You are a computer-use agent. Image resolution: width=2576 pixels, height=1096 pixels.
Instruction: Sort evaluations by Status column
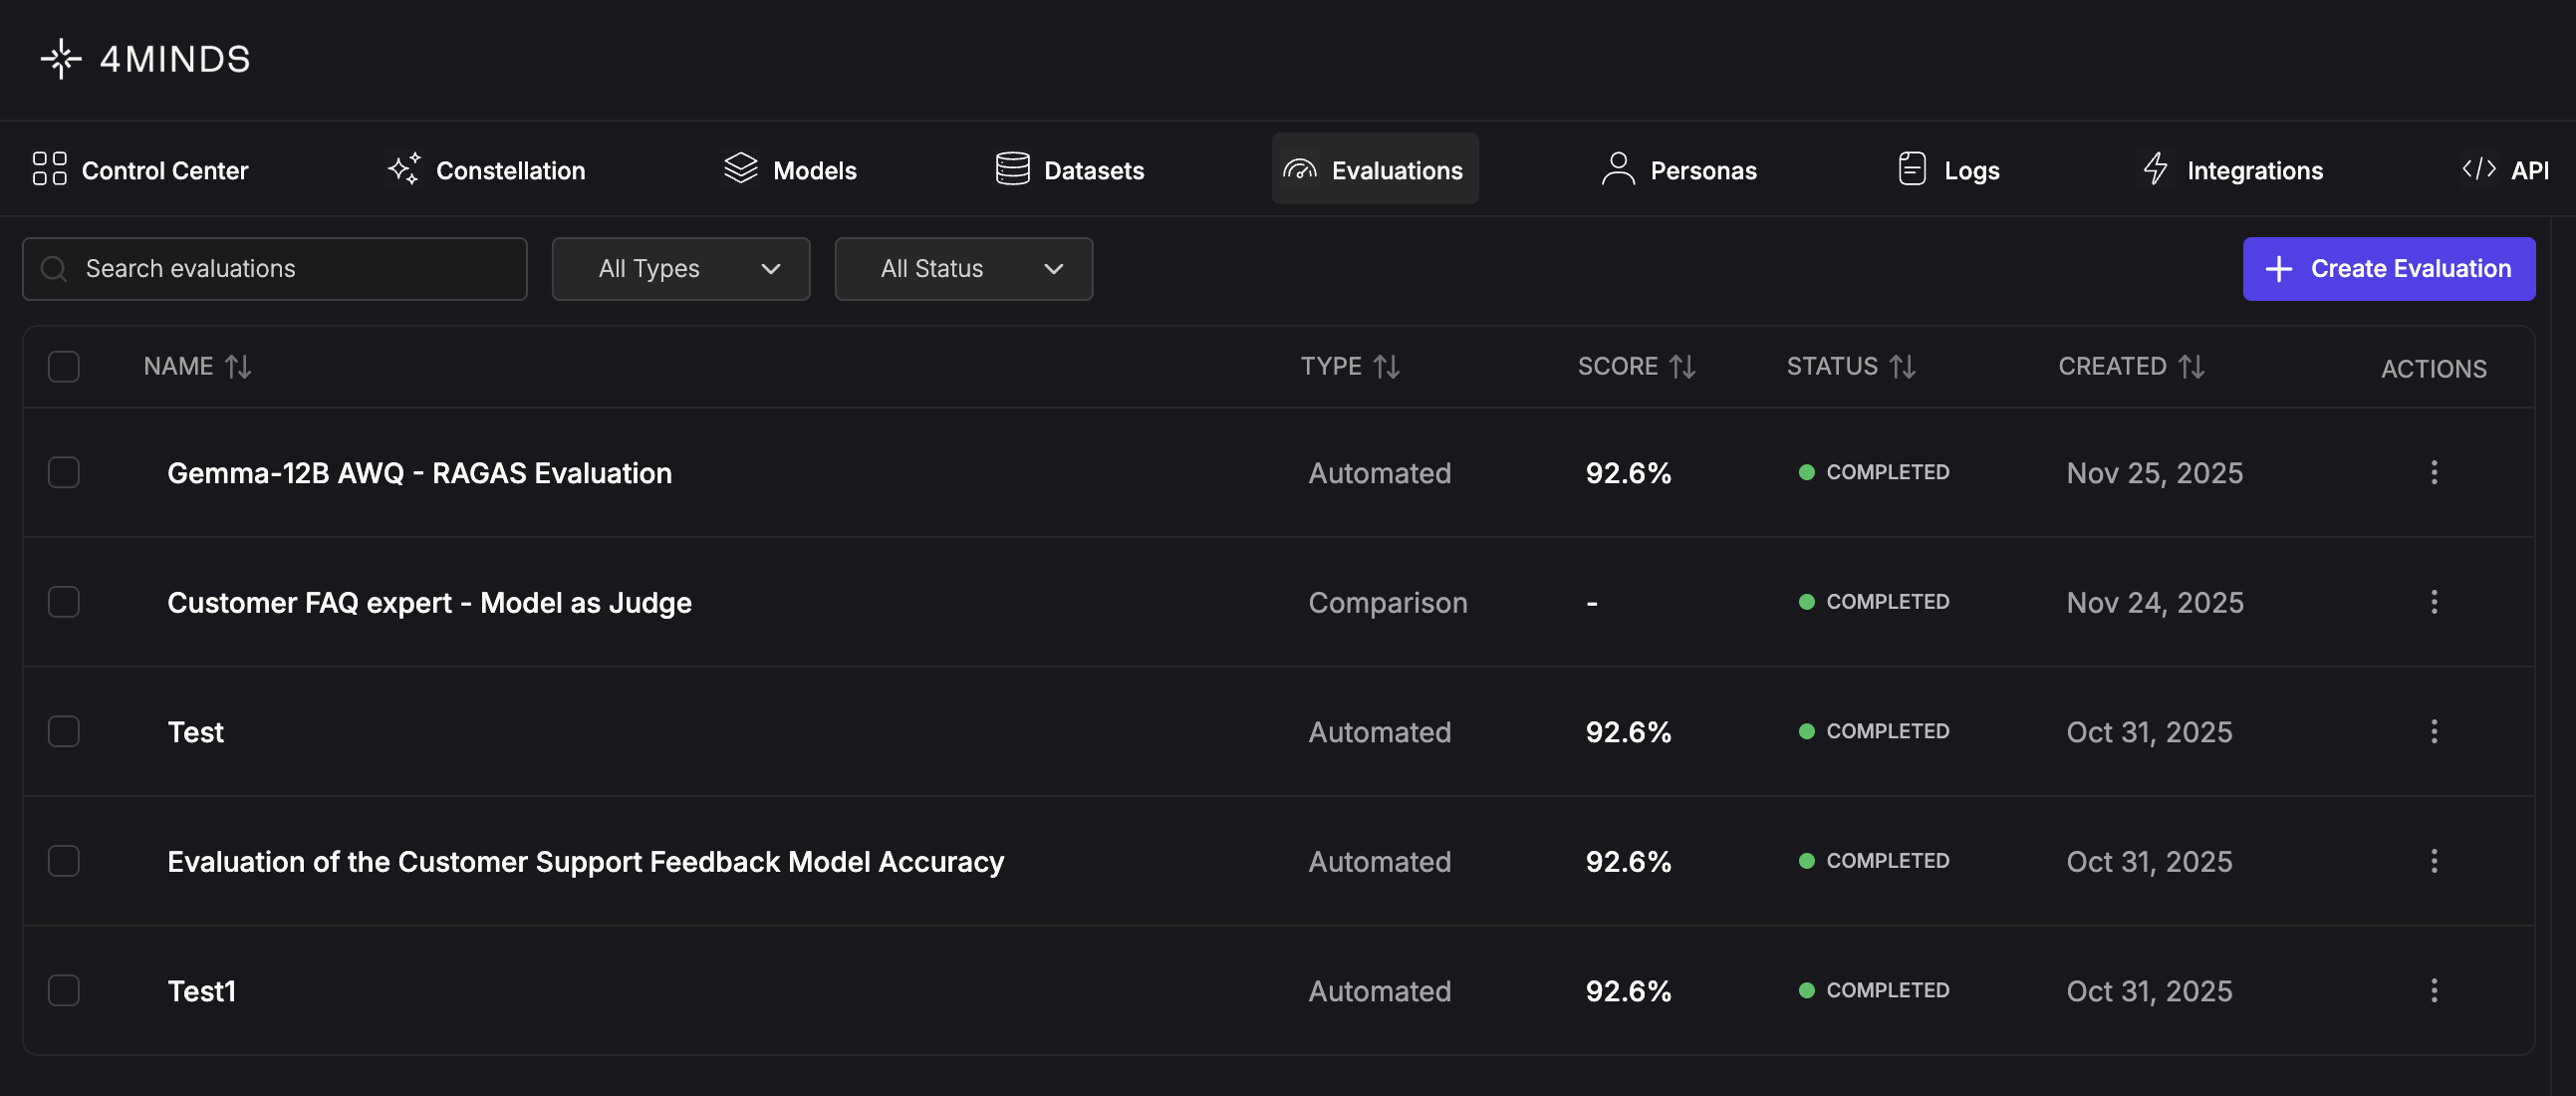pos(1902,367)
